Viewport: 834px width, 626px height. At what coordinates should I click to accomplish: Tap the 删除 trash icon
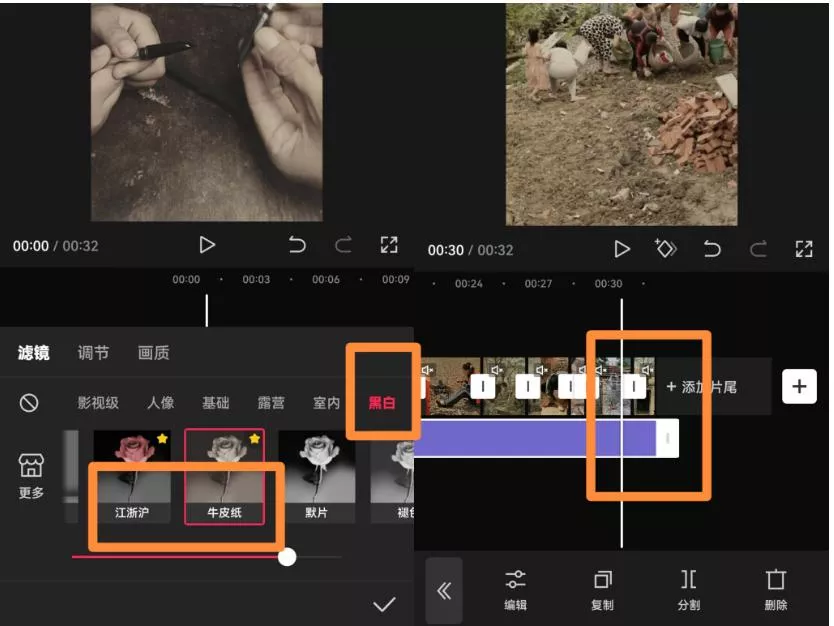pos(775,589)
